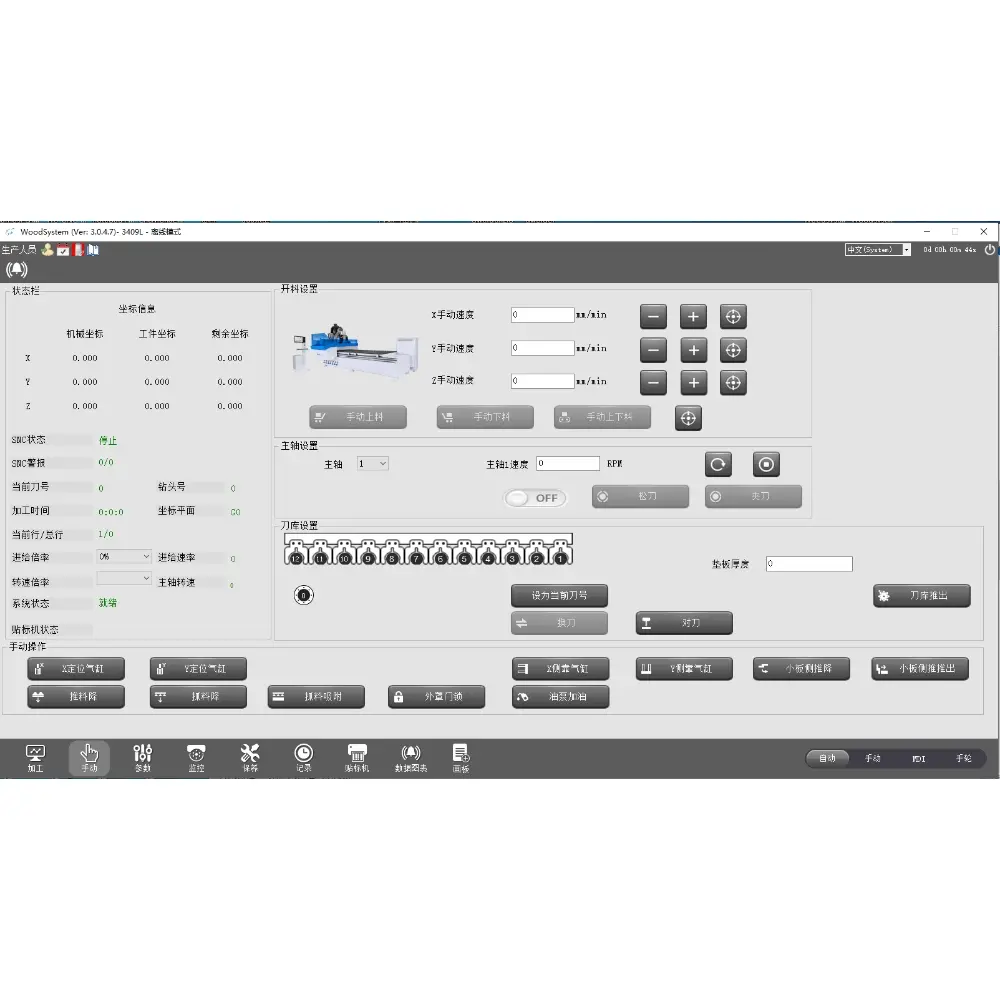This screenshot has height=1000, width=1000.
Task: Click the 垫板厚度 input field
Action: tap(809, 564)
